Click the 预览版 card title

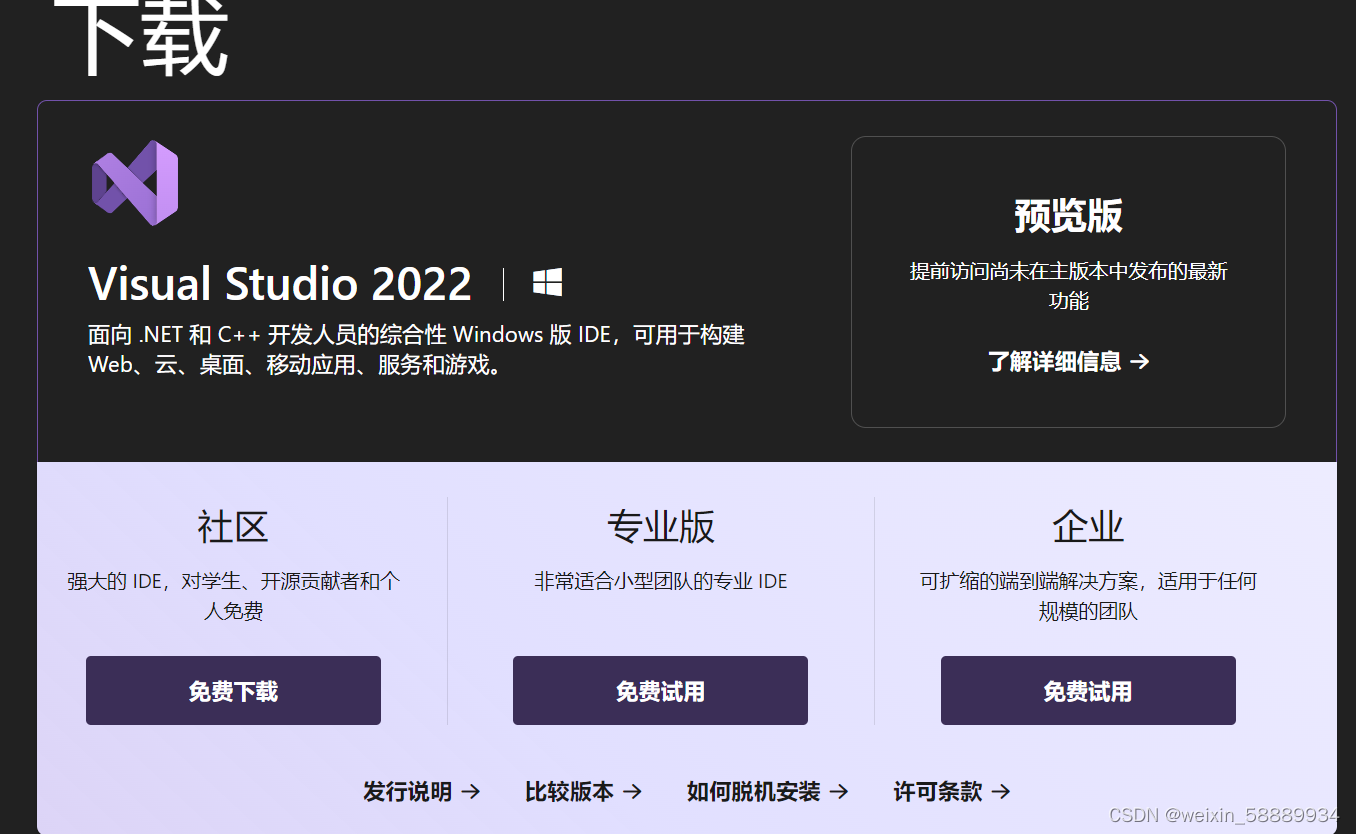coord(1068,216)
